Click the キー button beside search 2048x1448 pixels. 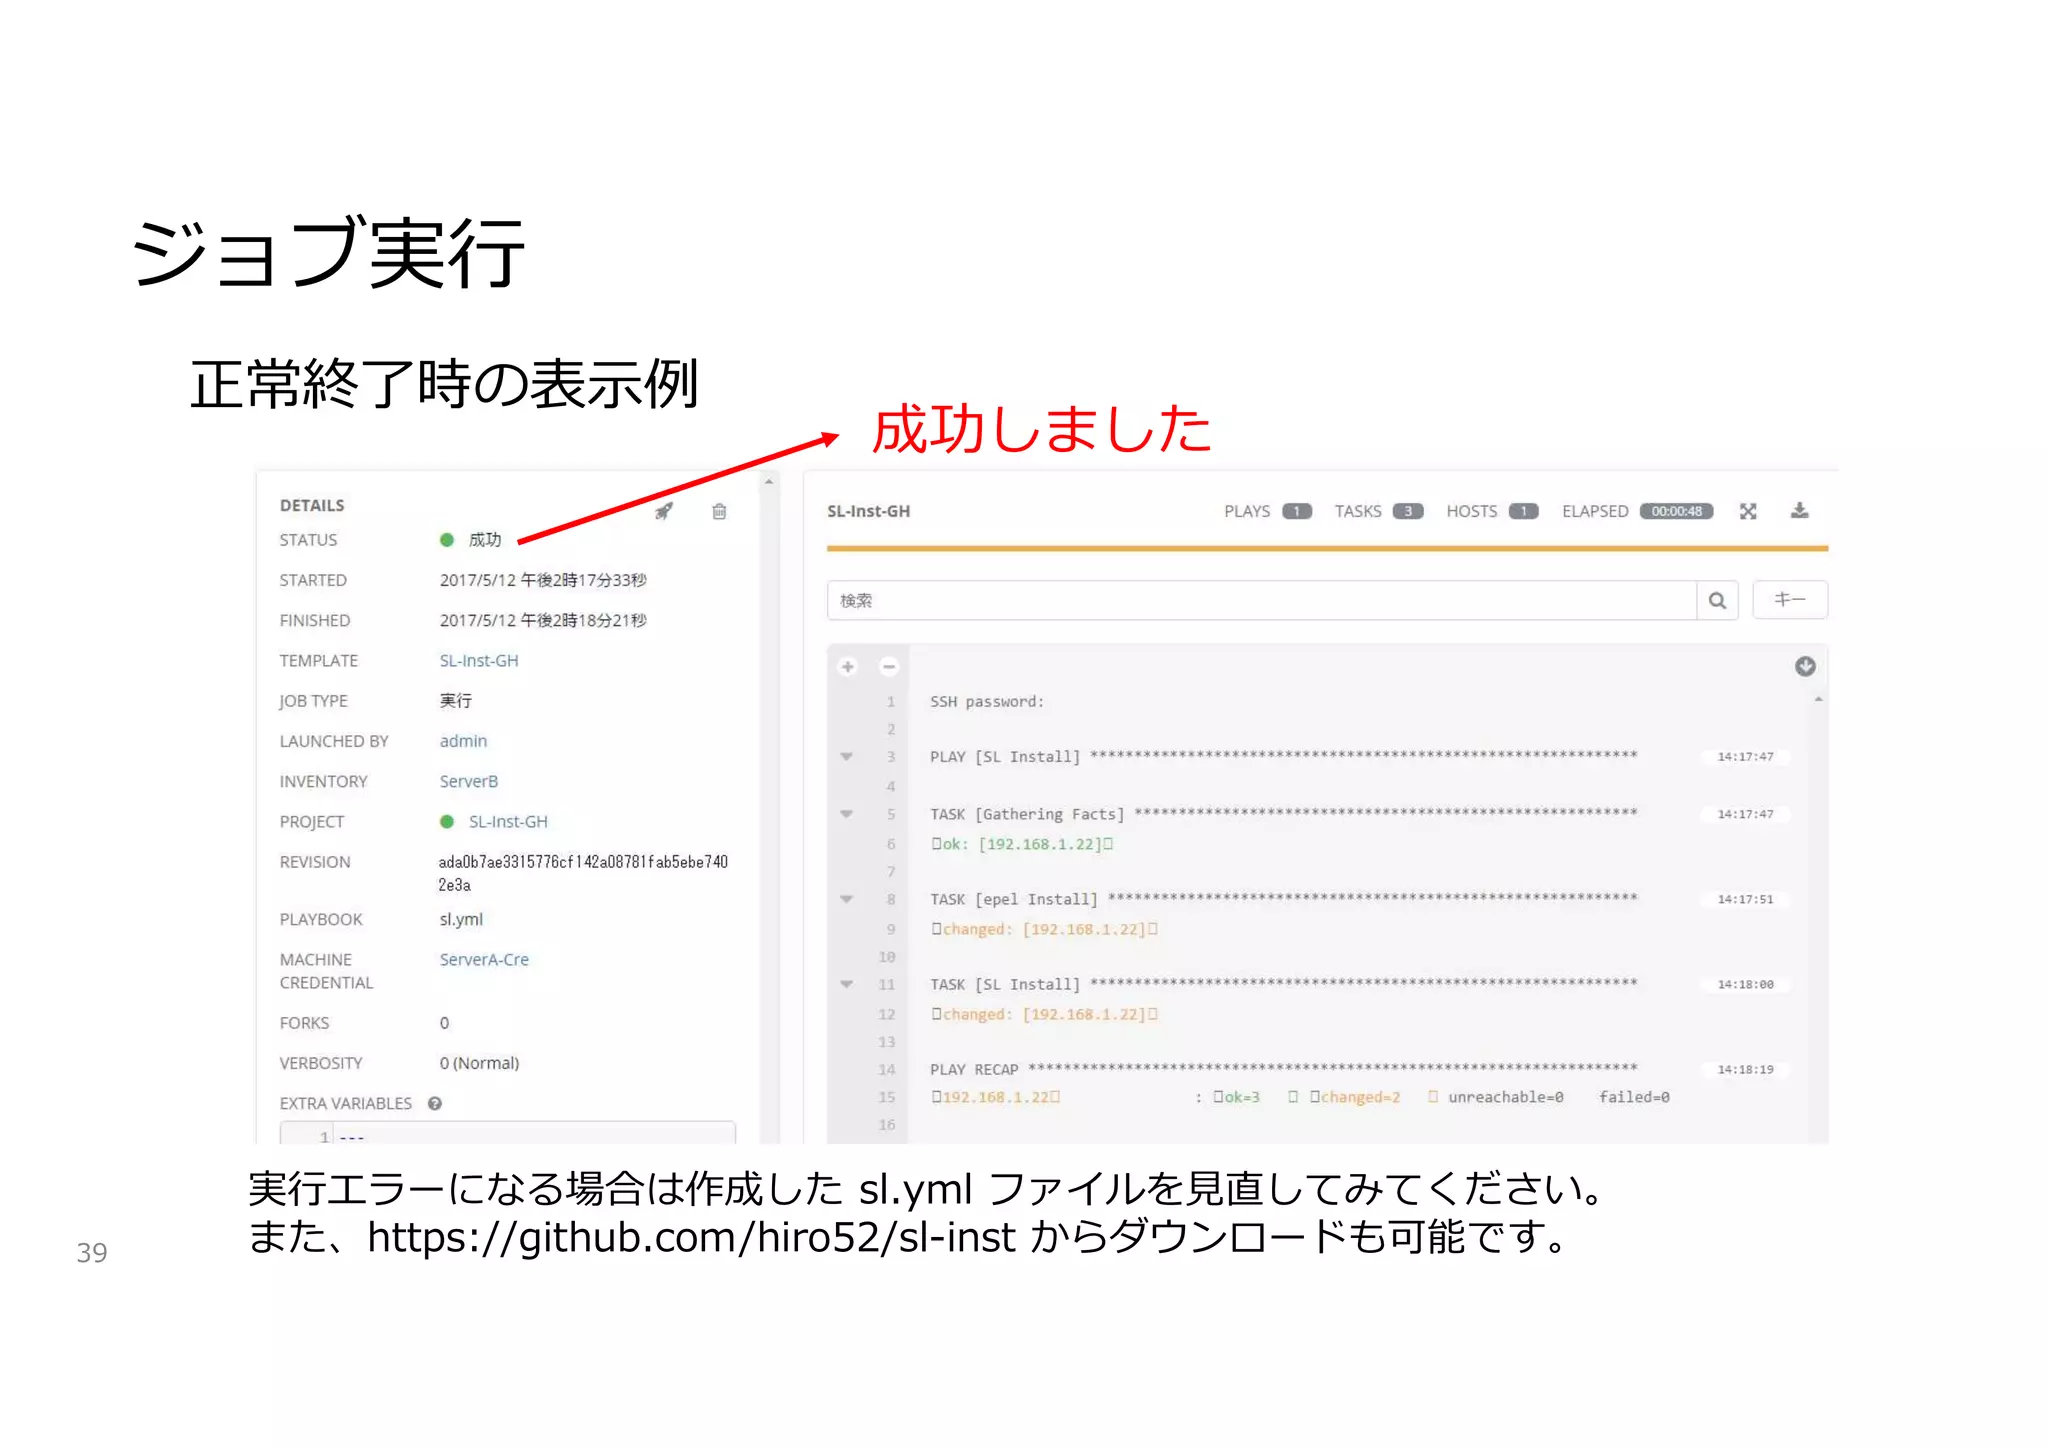pos(1790,600)
